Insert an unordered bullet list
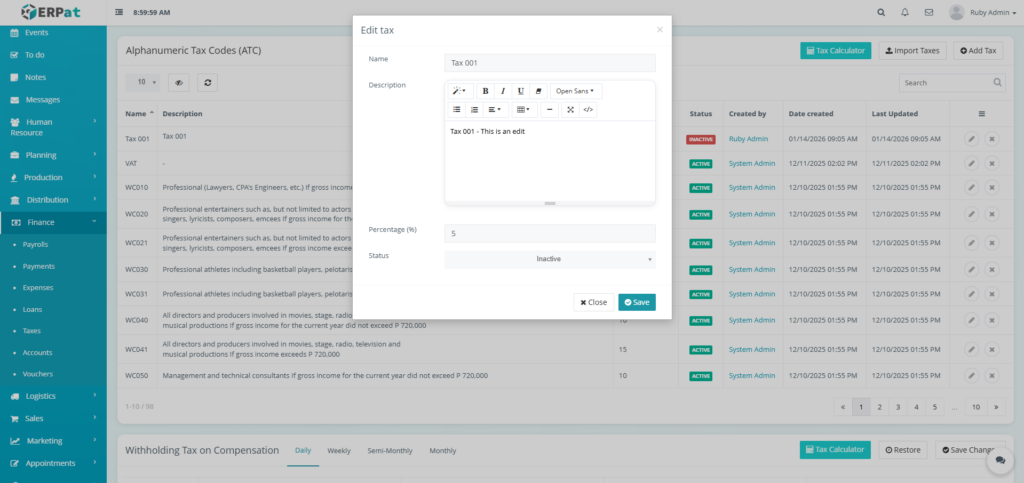The image size is (1024, 483). (457, 110)
